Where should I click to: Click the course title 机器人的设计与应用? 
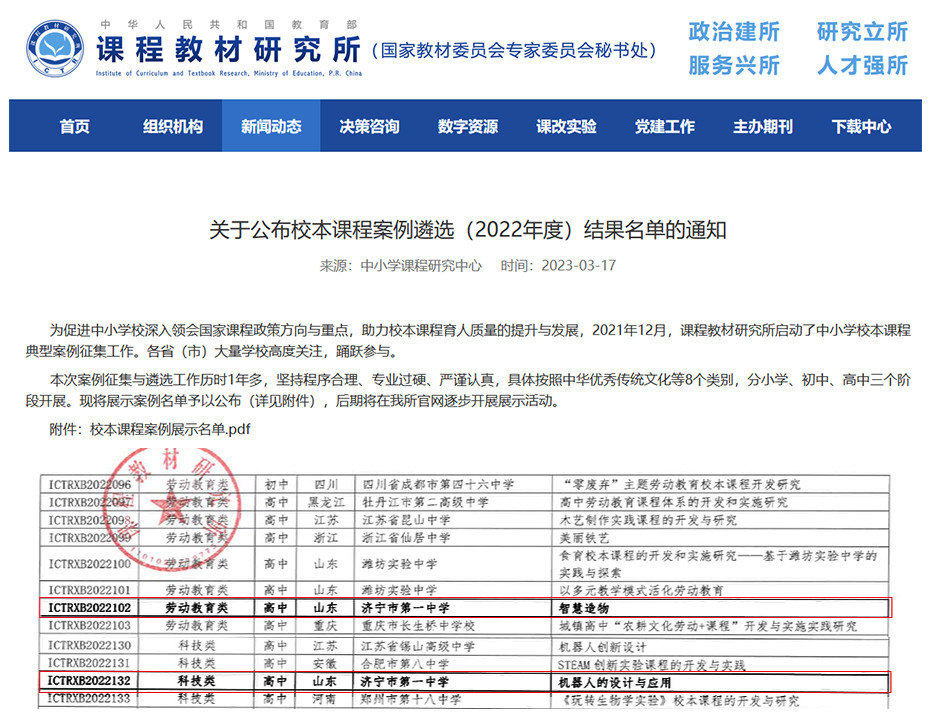pos(615,683)
